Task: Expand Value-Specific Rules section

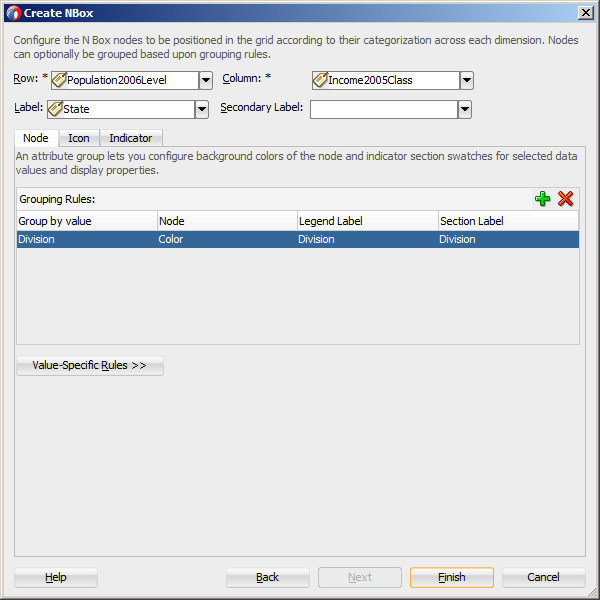Action: (x=90, y=365)
